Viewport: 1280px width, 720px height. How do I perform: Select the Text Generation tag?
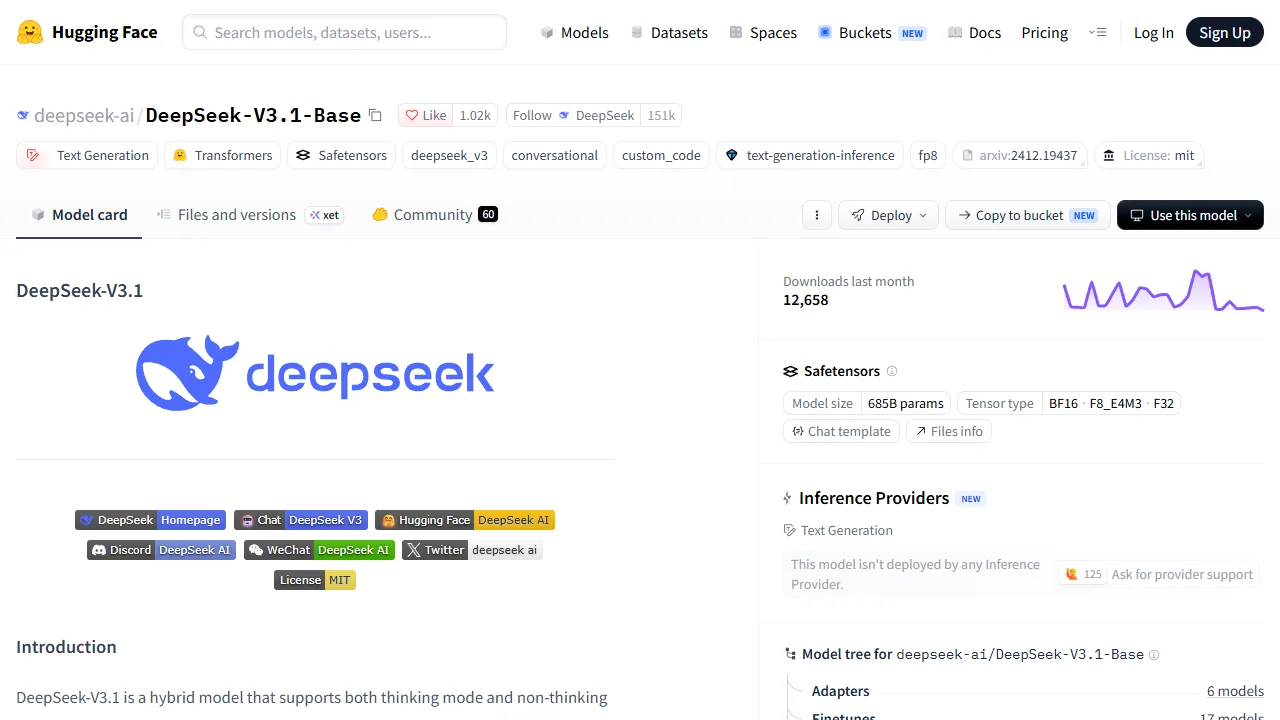(87, 155)
